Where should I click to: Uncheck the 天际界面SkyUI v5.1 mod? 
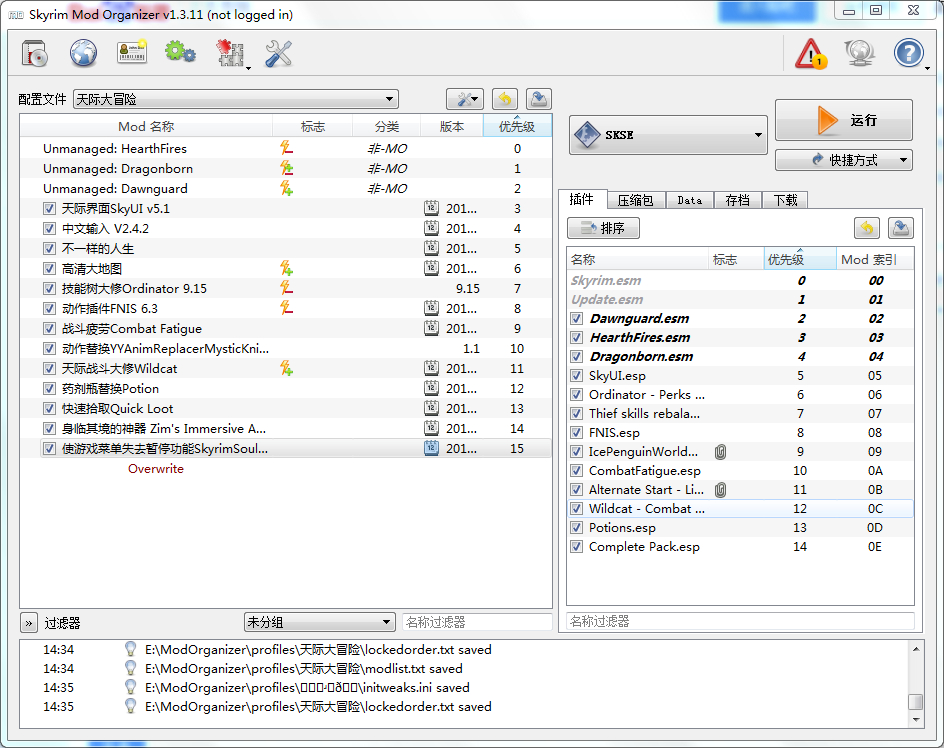click(49, 208)
